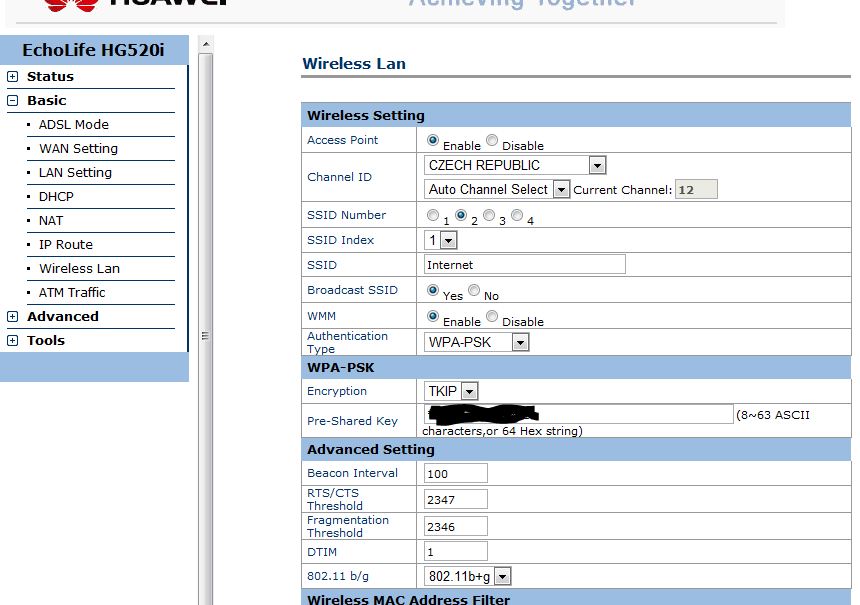Select Basic in the sidebar
The width and height of the screenshot is (860, 605).
(47, 101)
